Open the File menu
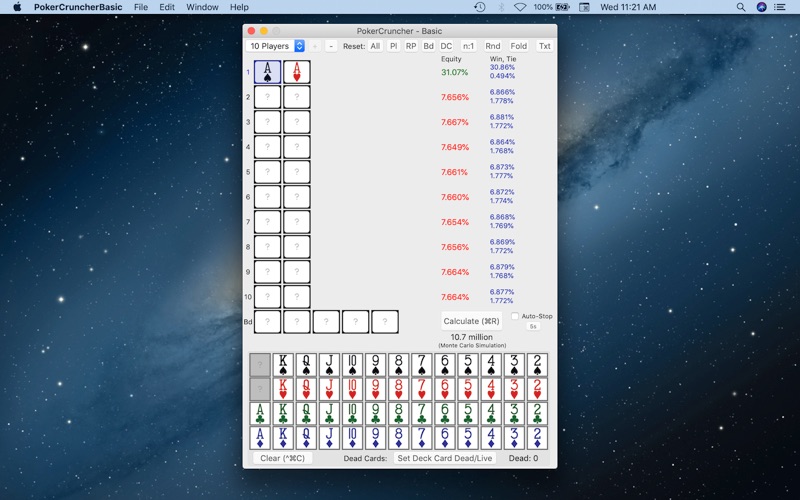 point(141,7)
